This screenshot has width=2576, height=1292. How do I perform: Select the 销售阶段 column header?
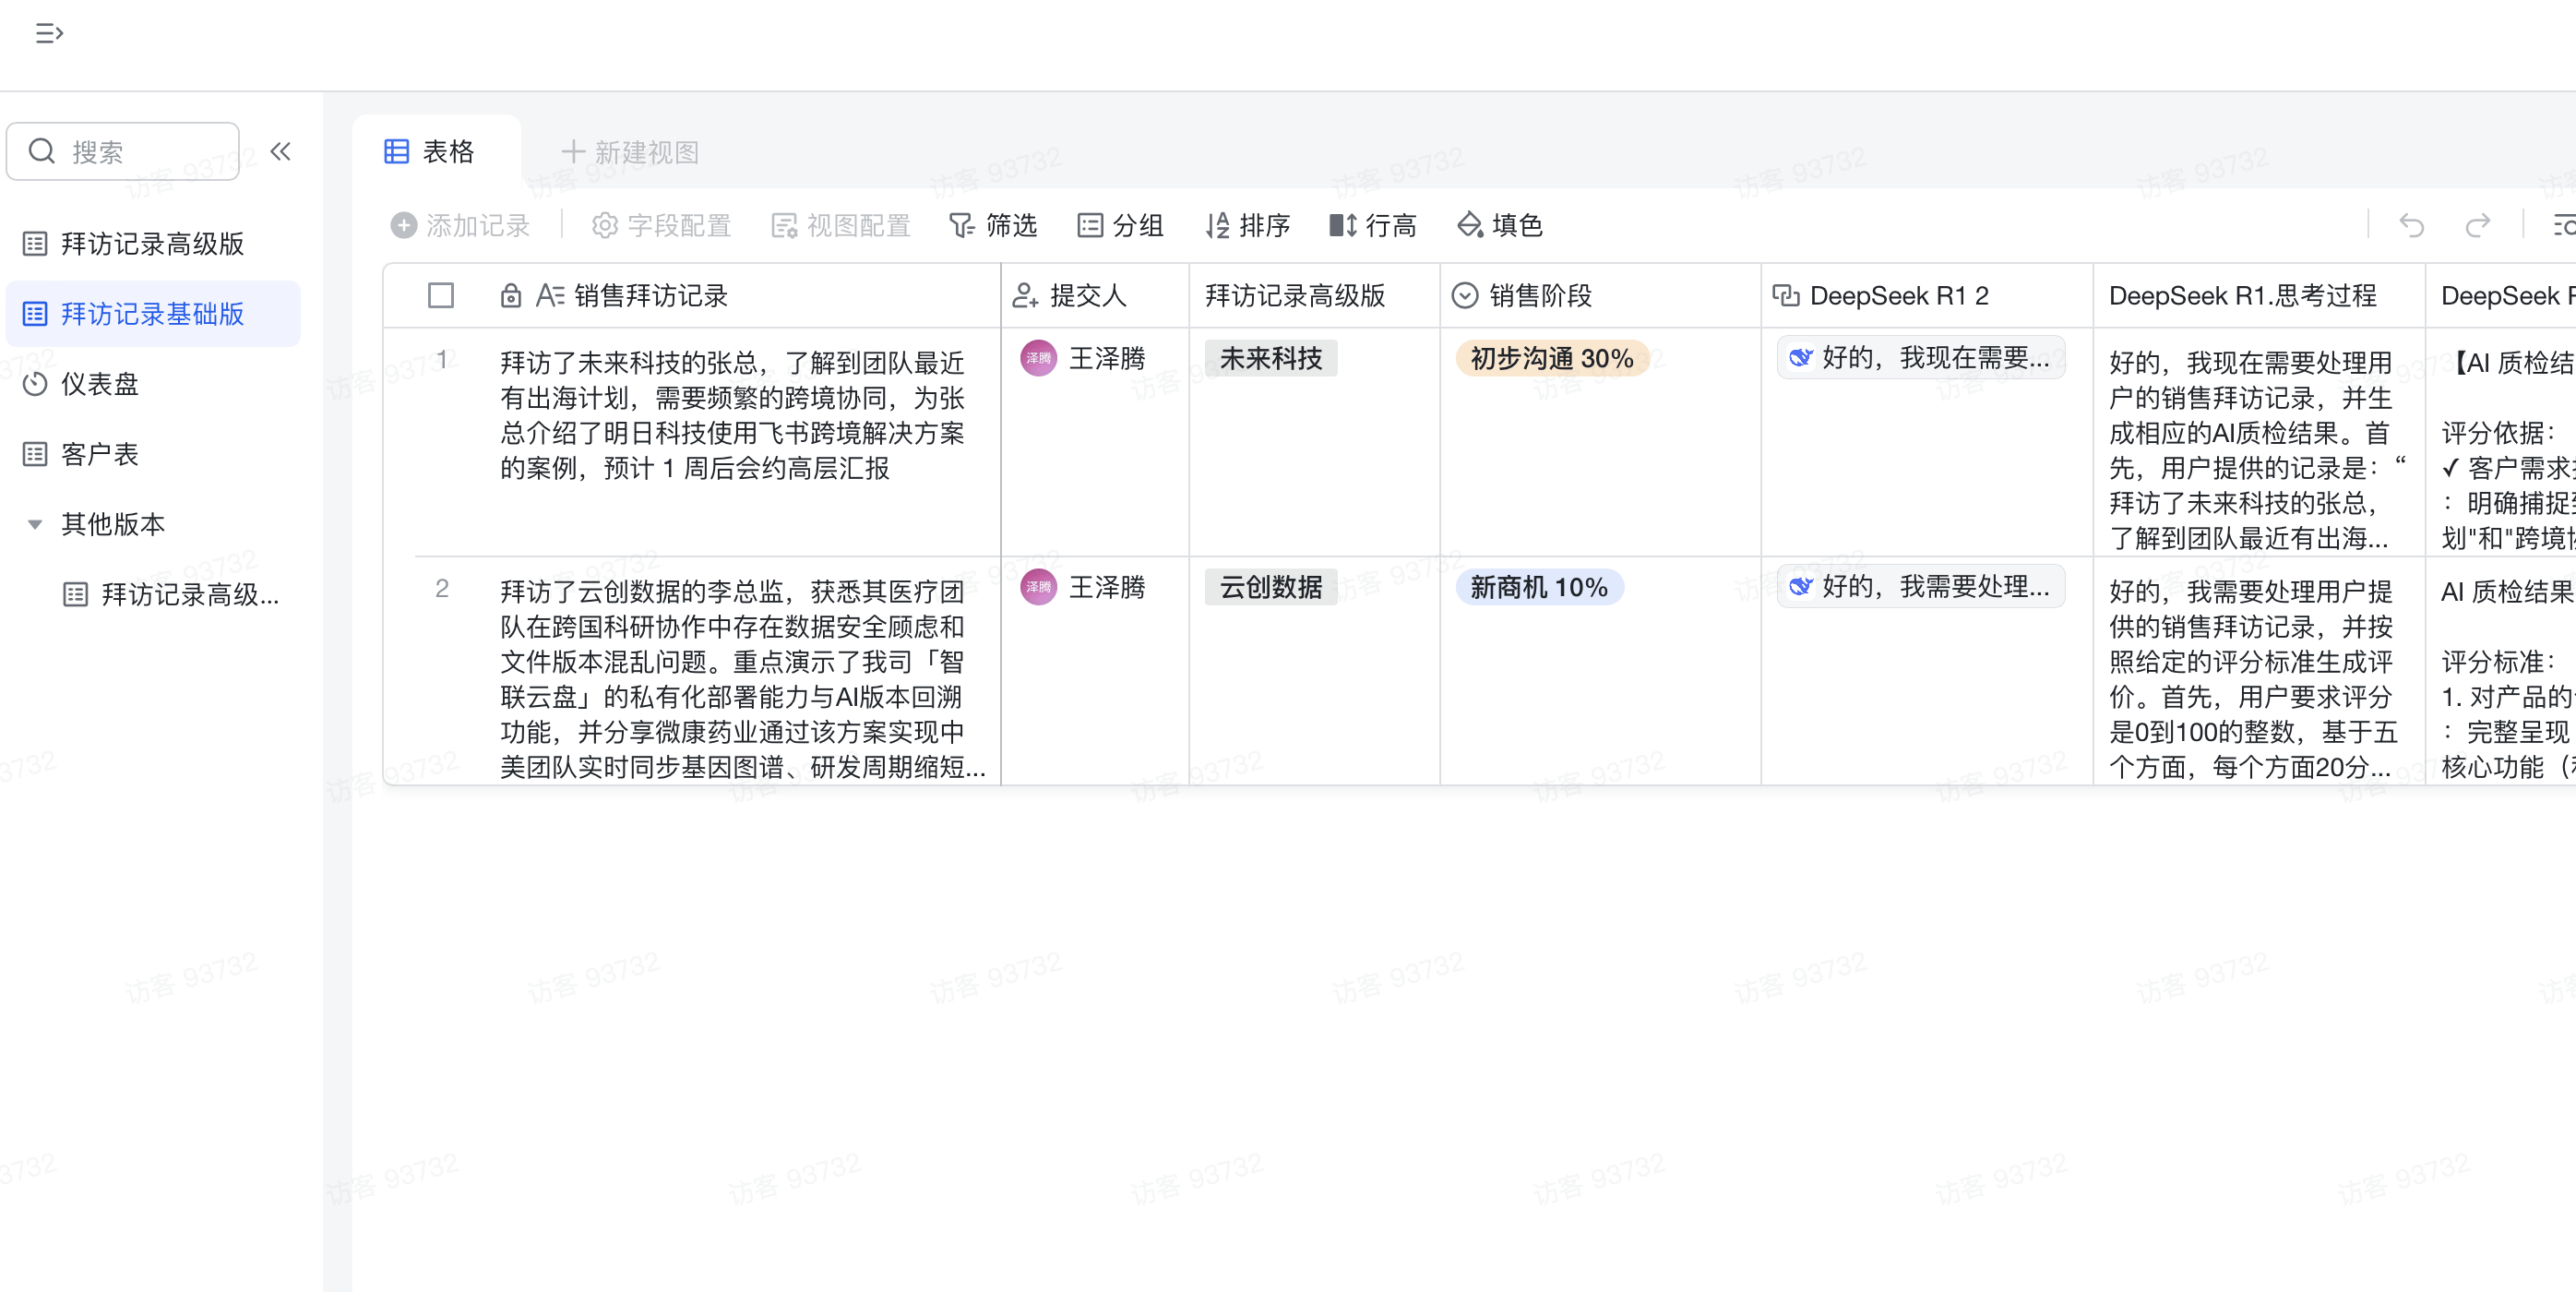click(1600, 296)
